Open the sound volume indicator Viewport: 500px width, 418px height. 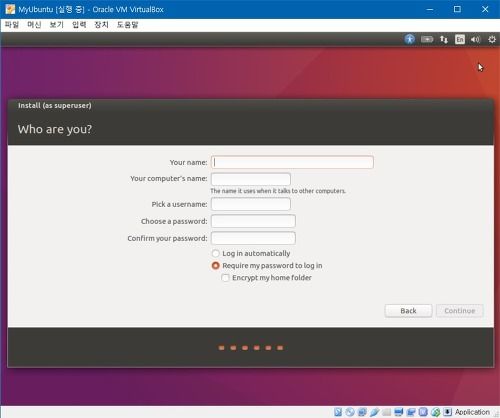click(475, 39)
